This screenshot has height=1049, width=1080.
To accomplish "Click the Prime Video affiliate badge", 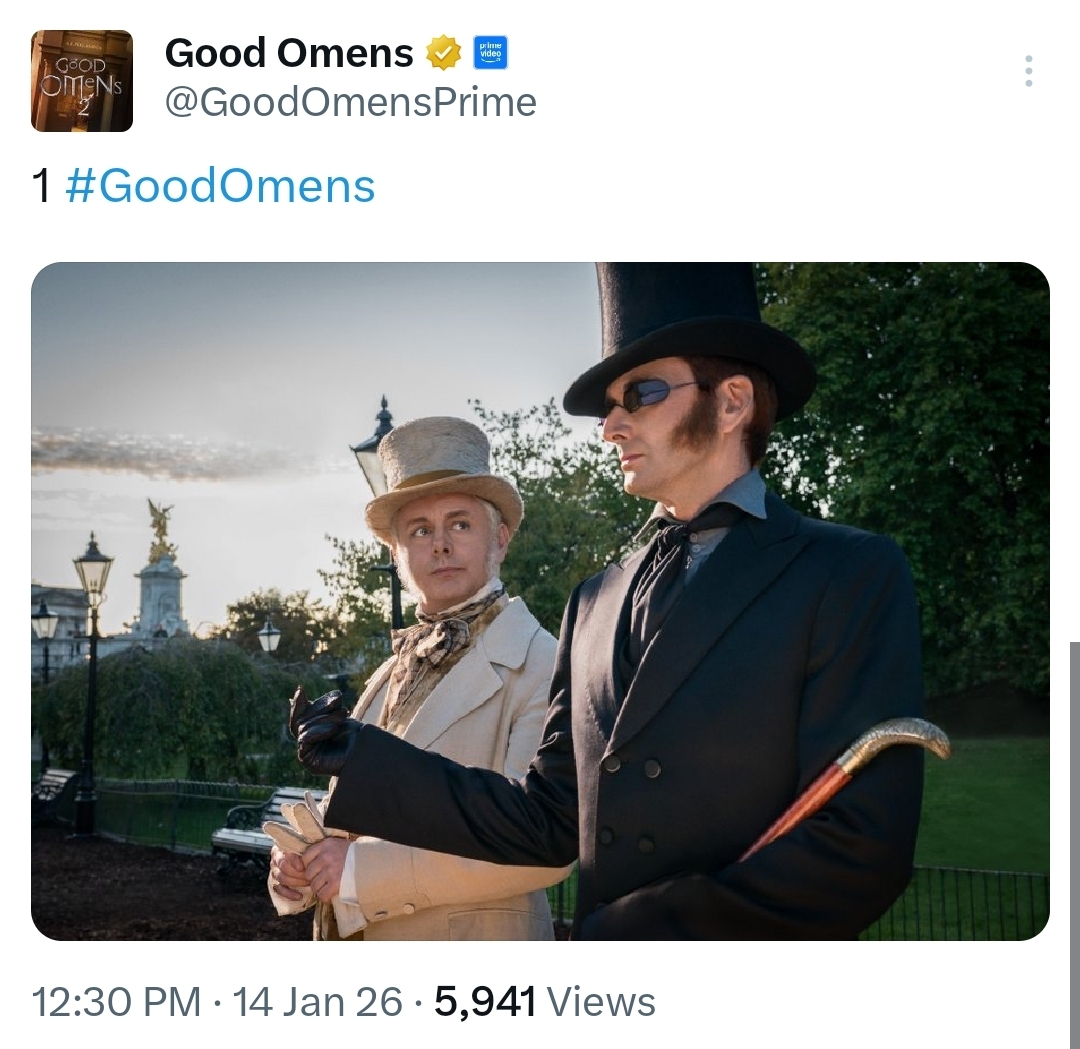I will (491, 53).
